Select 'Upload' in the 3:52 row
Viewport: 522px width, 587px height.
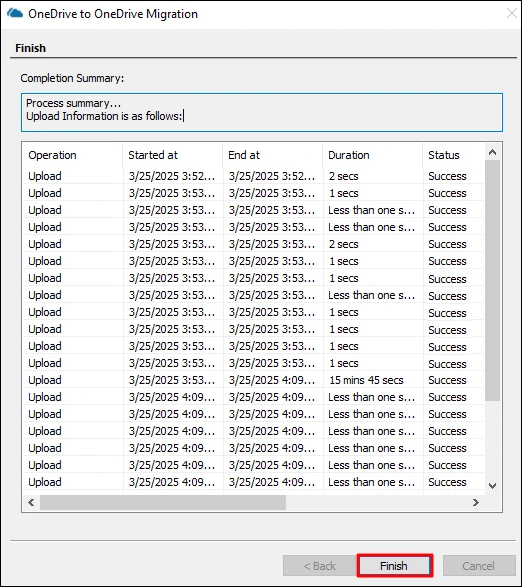tap(45, 176)
